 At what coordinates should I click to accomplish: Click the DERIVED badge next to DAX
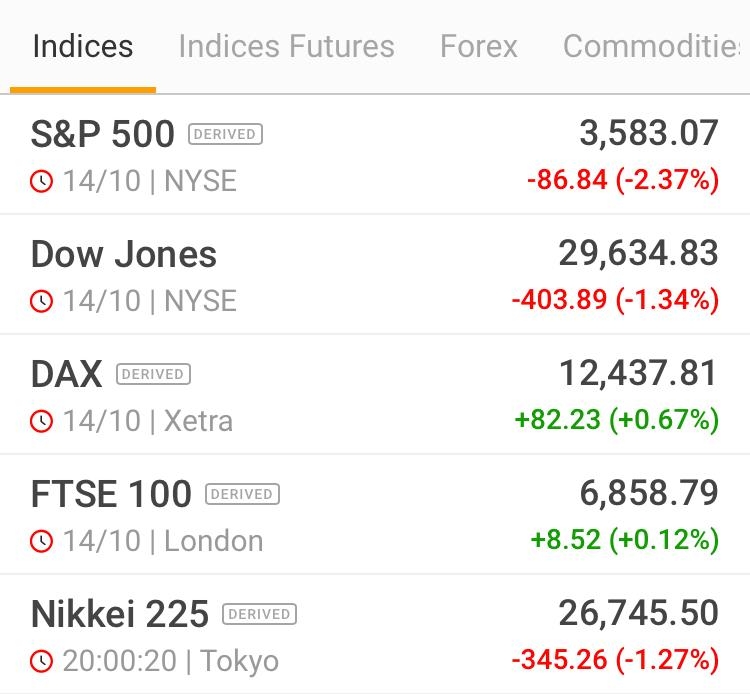tap(153, 374)
